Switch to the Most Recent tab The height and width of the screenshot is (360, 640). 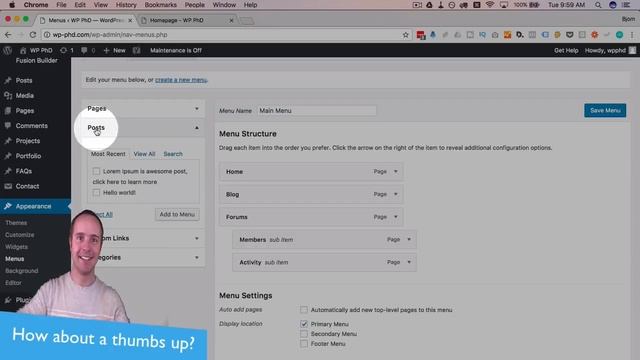[x=108, y=154]
